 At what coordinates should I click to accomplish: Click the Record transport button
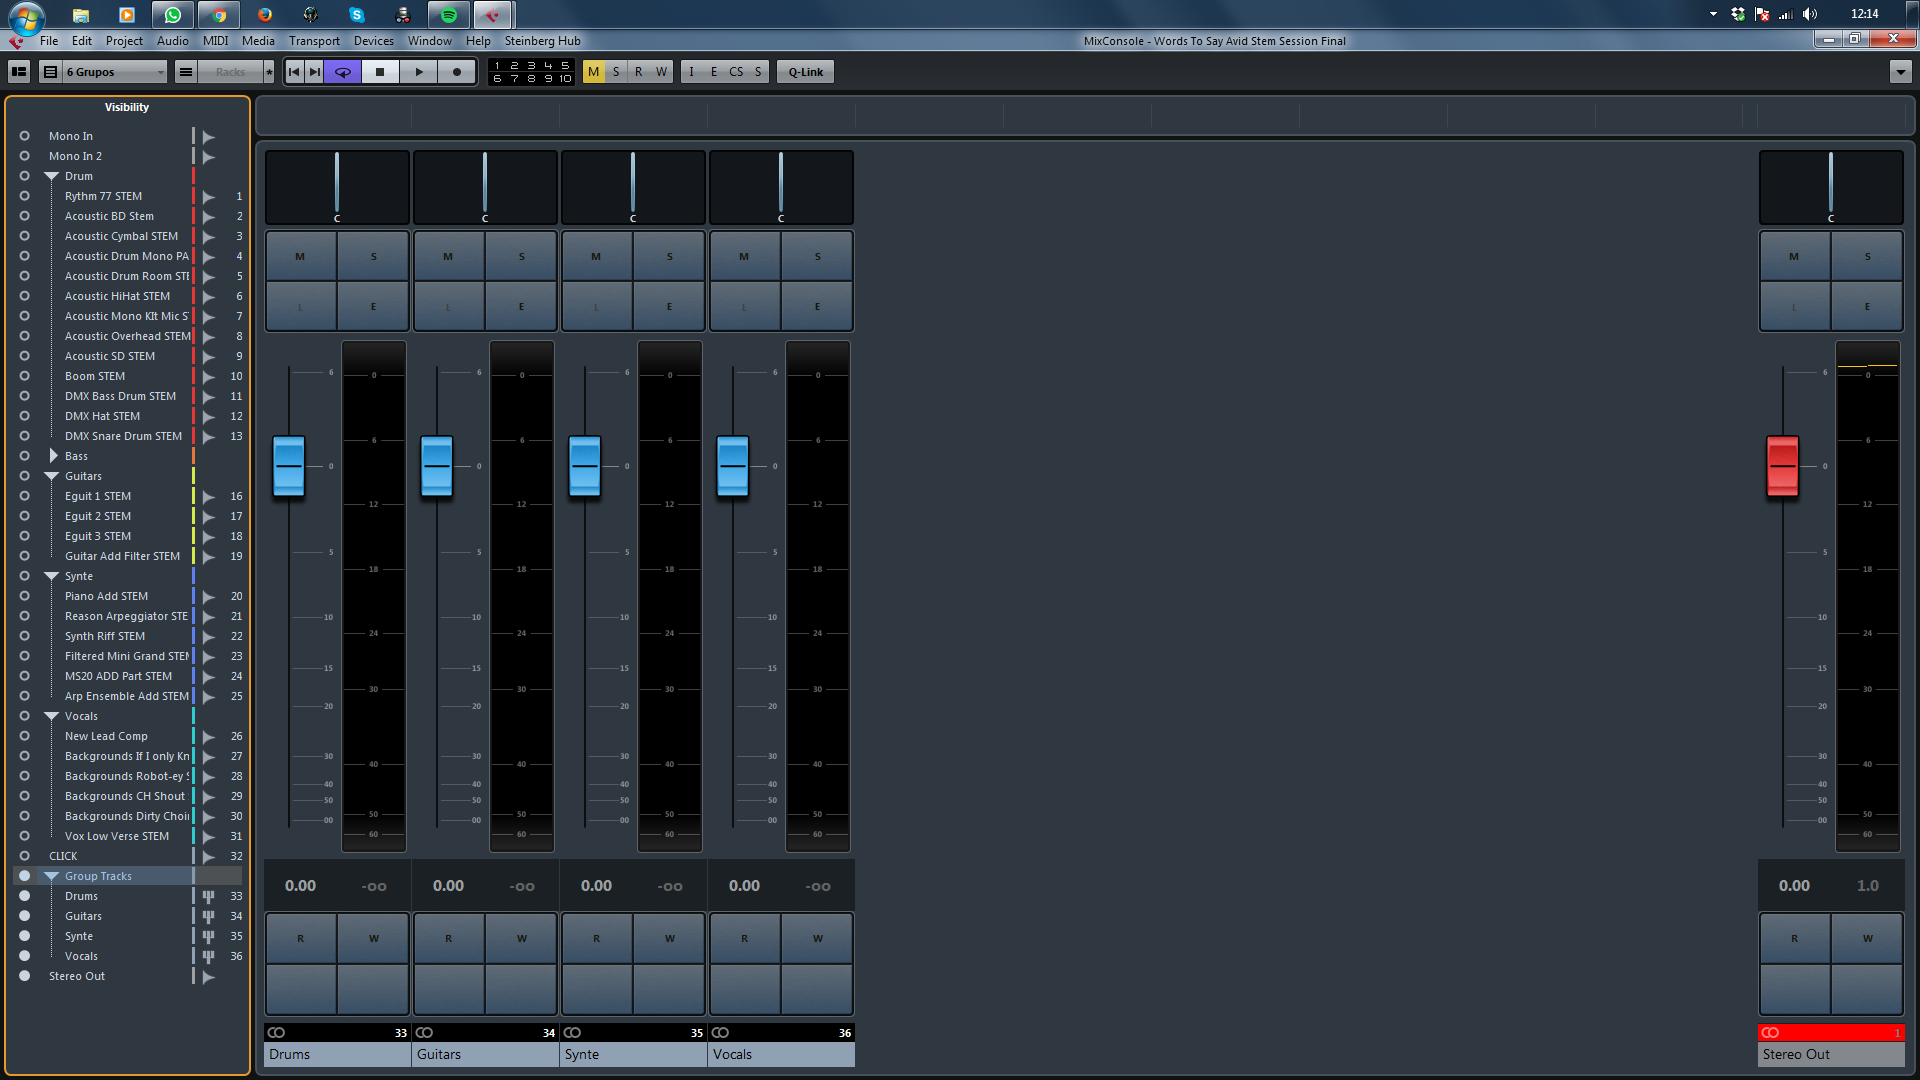tap(457, 72)
